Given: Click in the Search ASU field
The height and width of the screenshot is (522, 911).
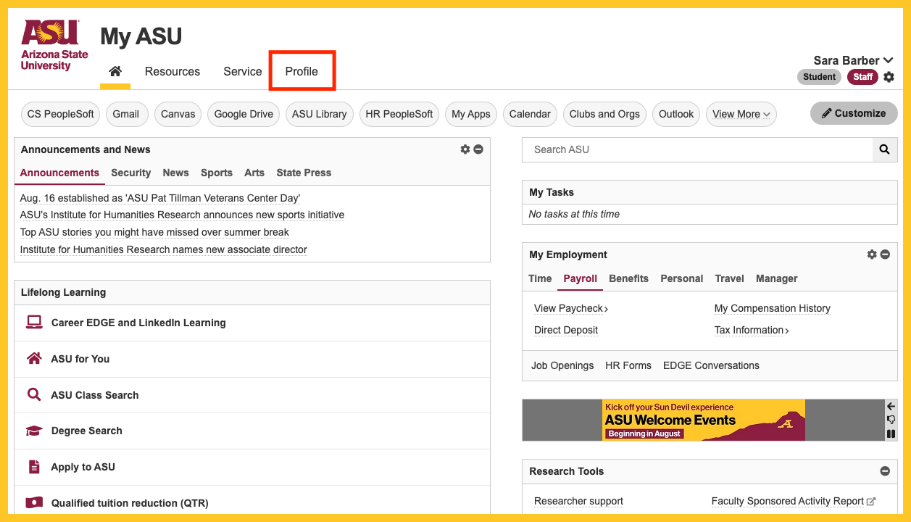Looking at the screenshot, I should tap(697, 149).
